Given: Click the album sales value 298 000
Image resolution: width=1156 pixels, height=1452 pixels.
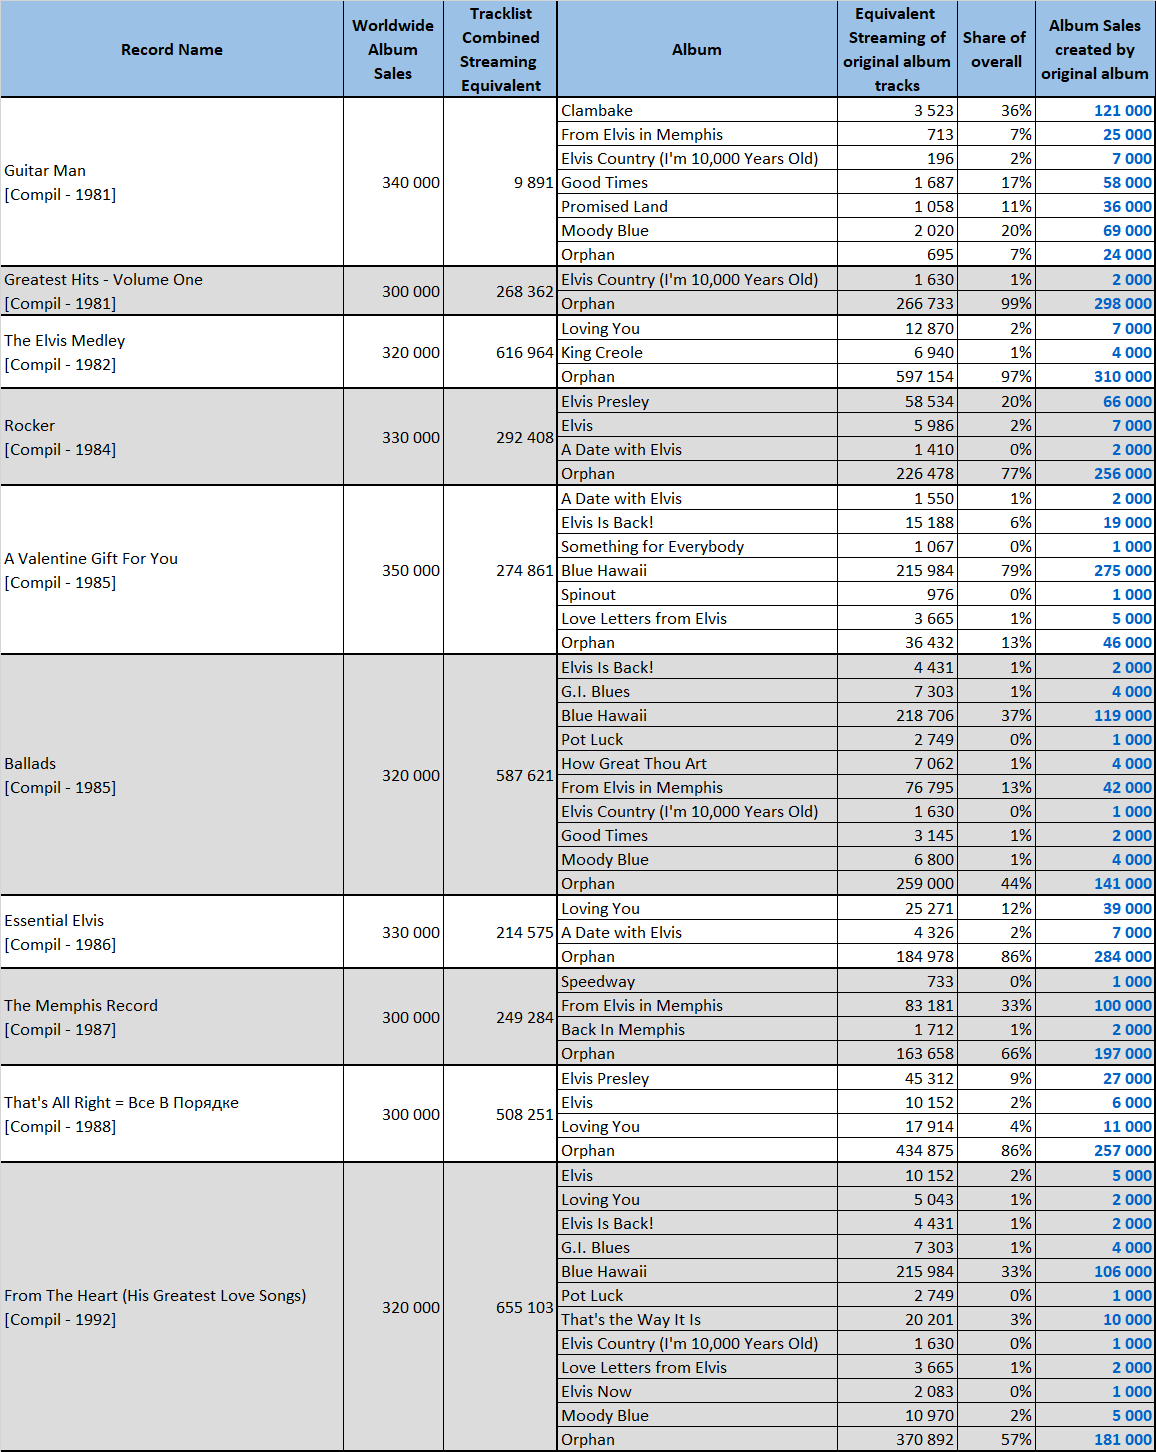Looking at the screenshot, I should pos(1095,303).
